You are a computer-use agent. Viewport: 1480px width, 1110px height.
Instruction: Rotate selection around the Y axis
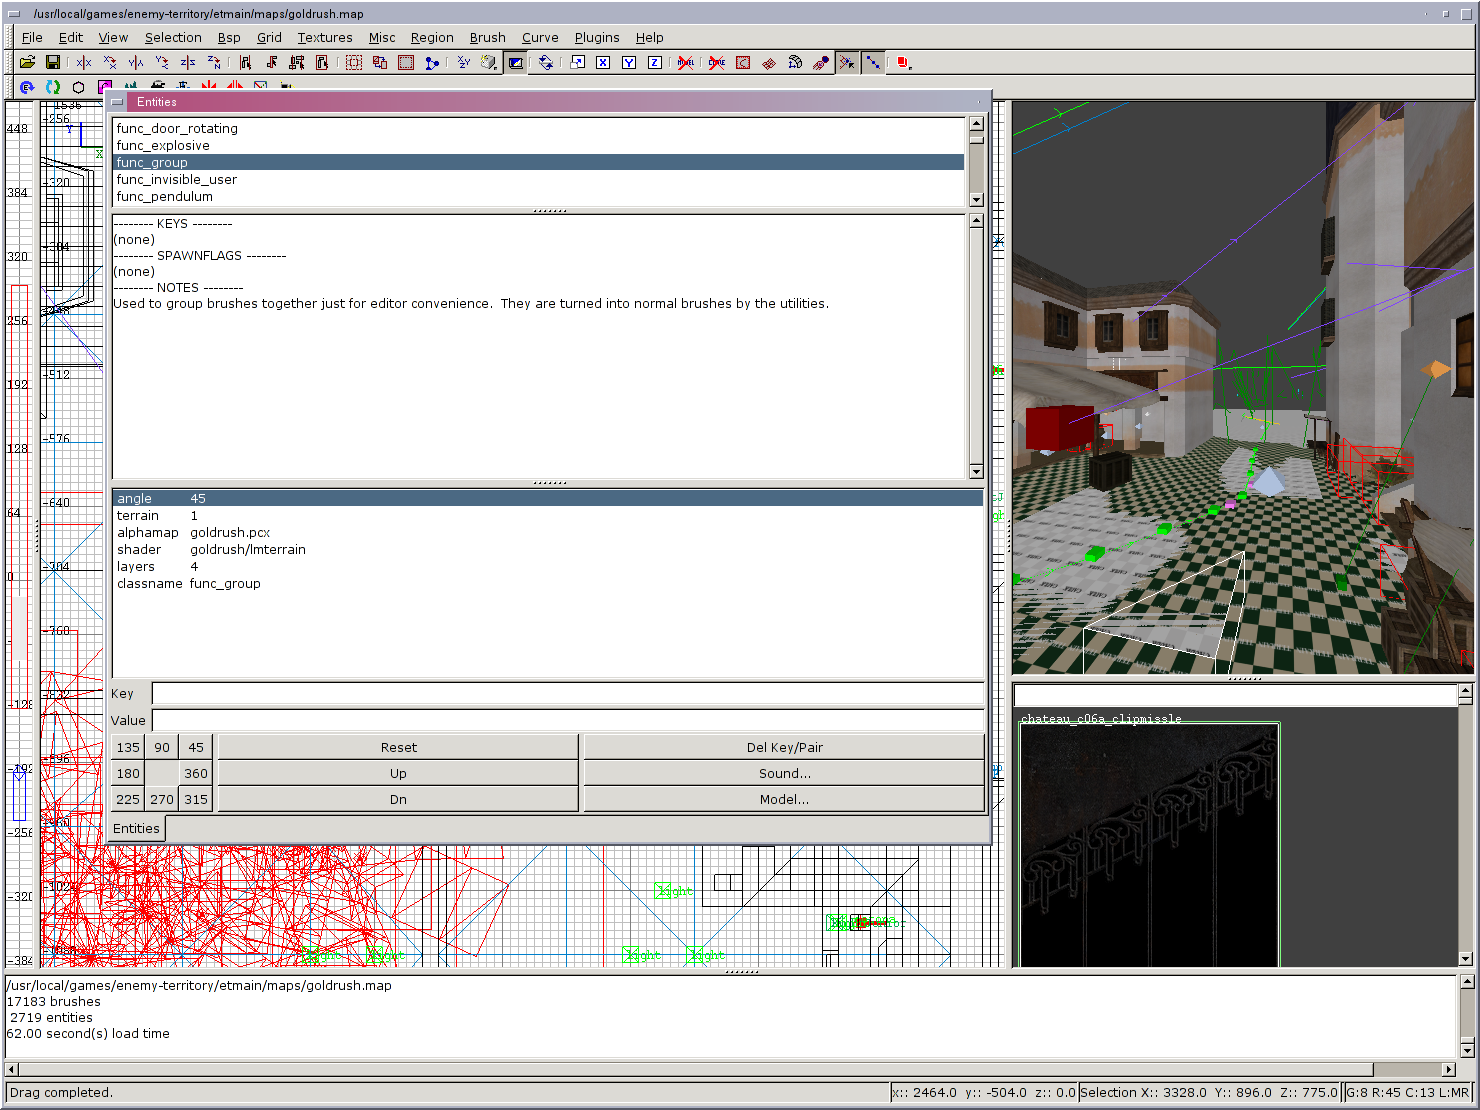click(x=162, y=62)
